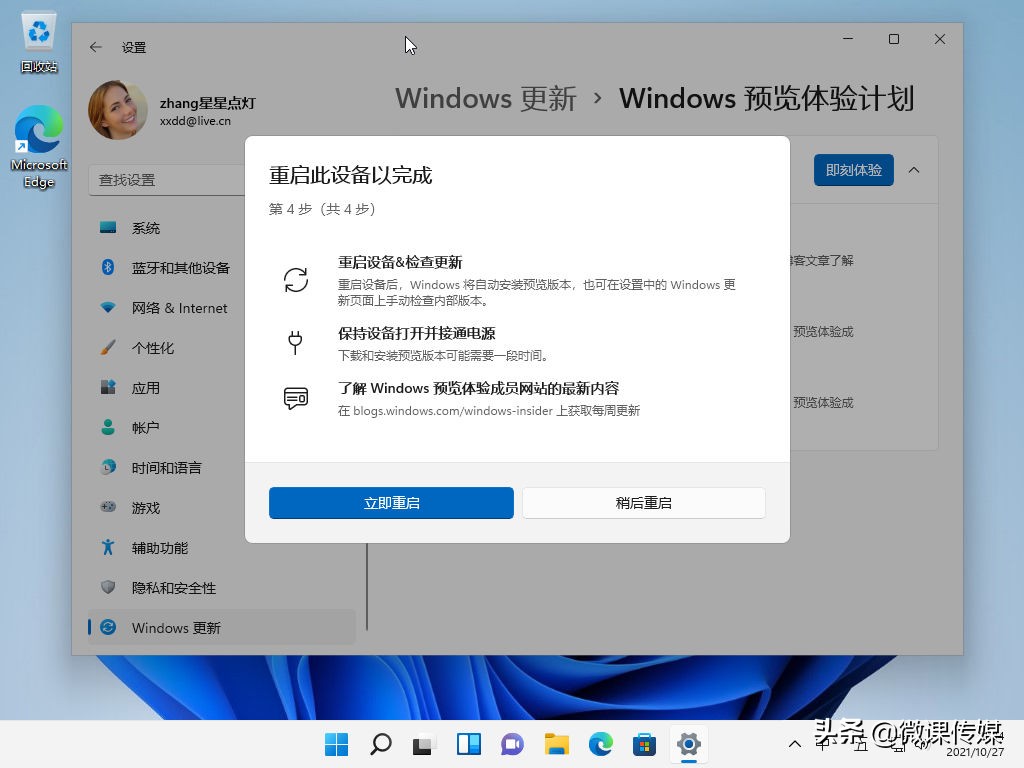The width and height of the screenshot is (1024, 768).
Task: Select 隐私和安全性 in the sidebar
Action: coord(175,588)
